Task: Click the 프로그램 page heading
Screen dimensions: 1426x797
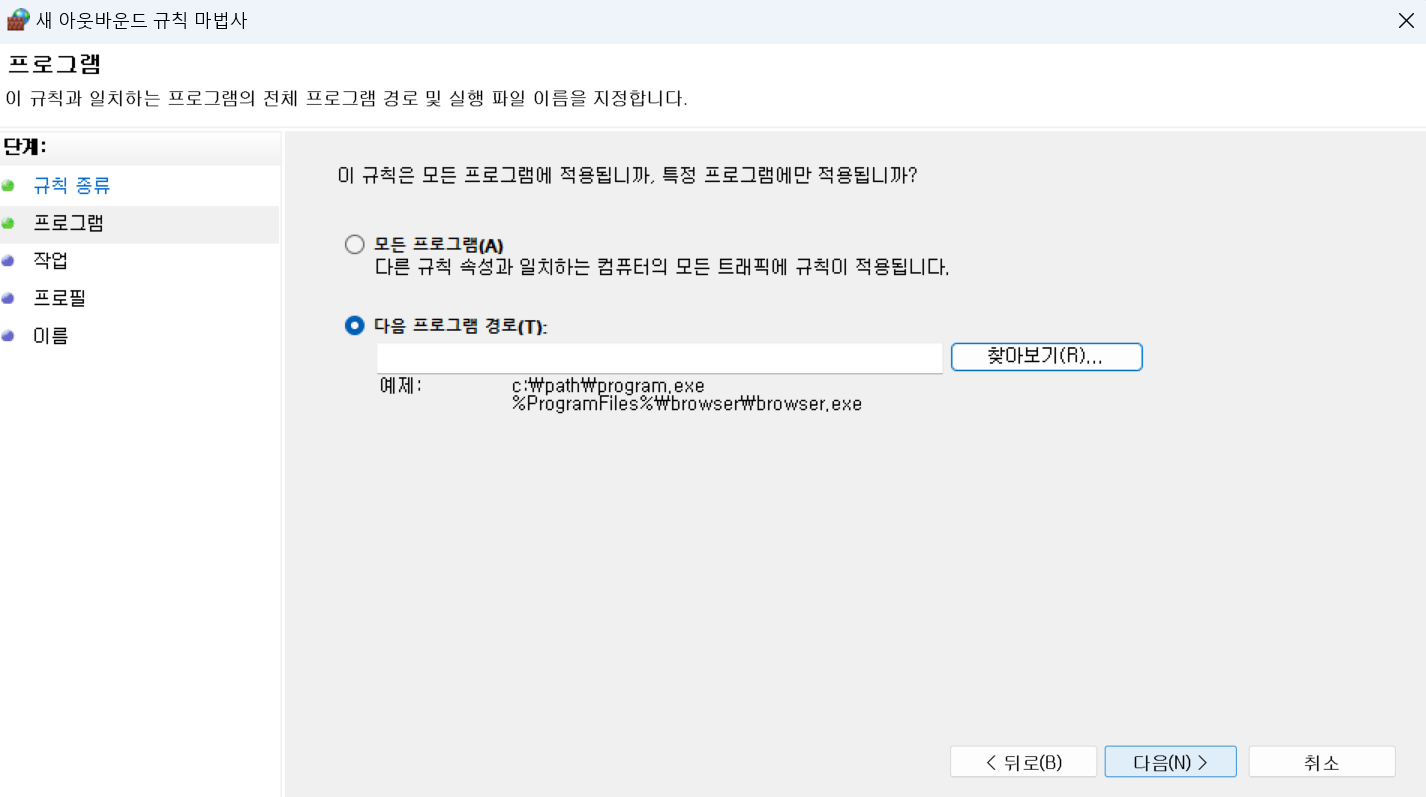Action: coord(55,65)
